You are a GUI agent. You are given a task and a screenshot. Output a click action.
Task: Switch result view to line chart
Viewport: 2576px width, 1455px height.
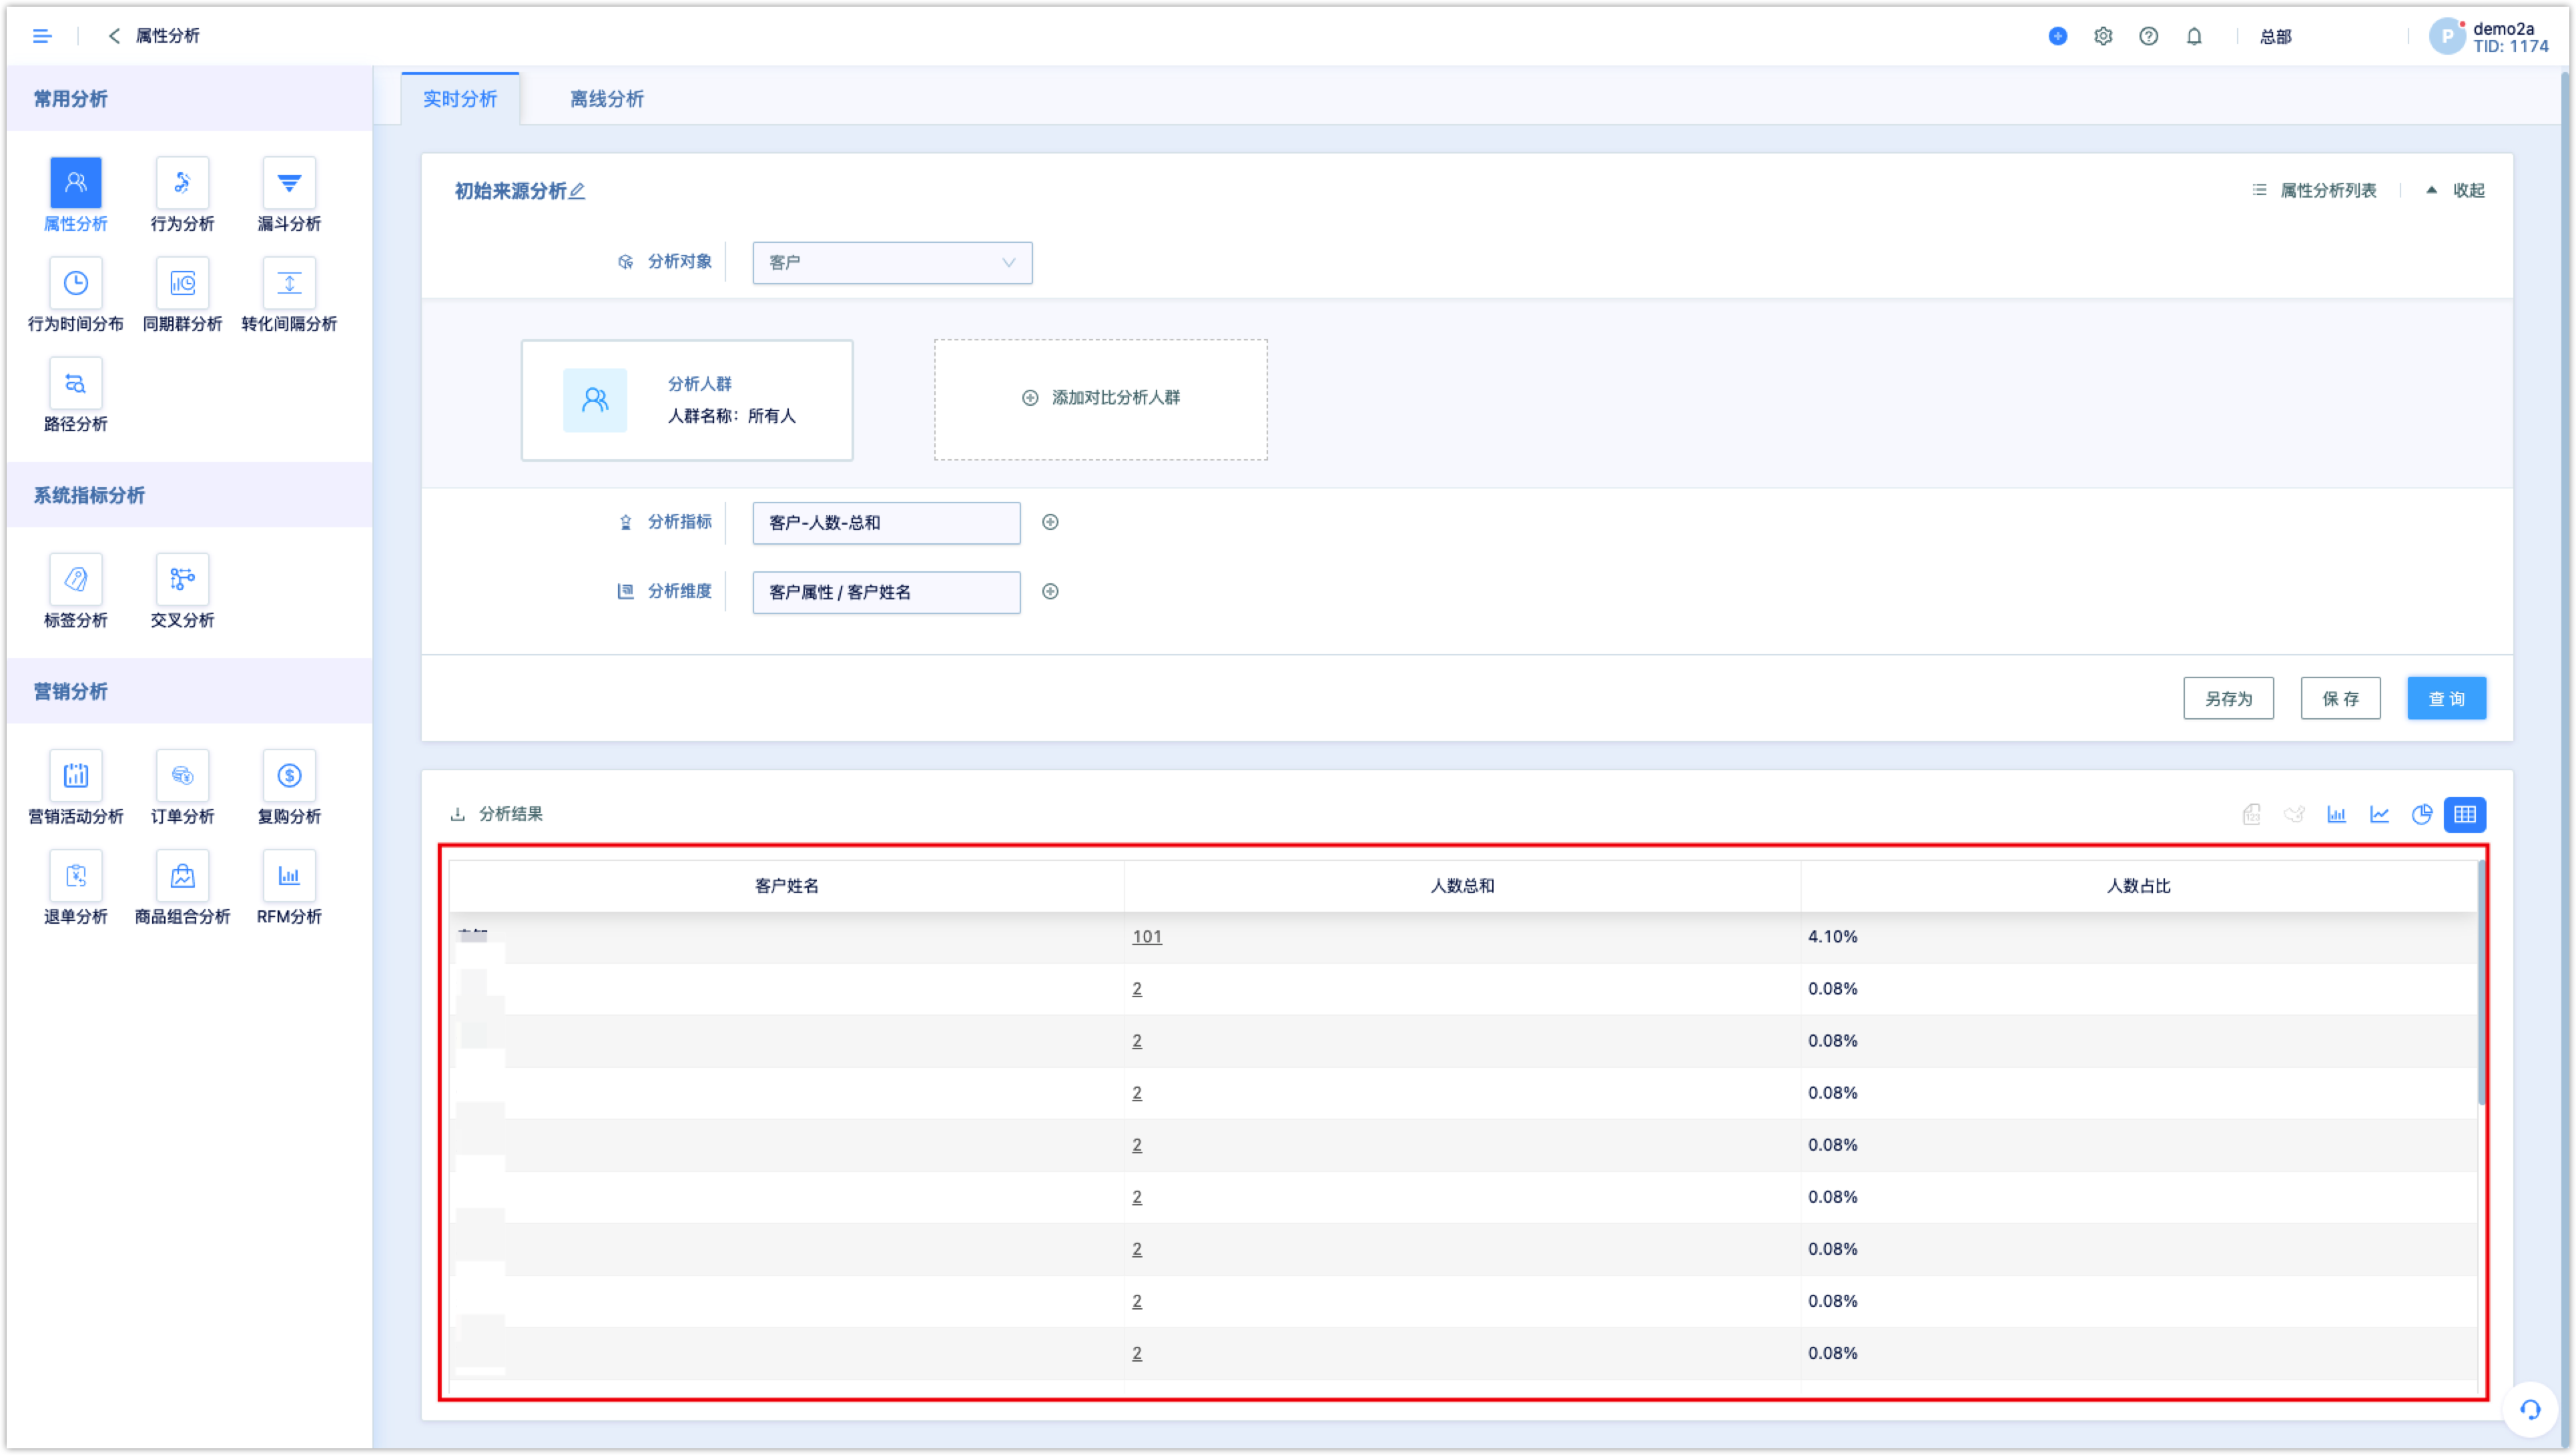click(x=2379, y=814)
